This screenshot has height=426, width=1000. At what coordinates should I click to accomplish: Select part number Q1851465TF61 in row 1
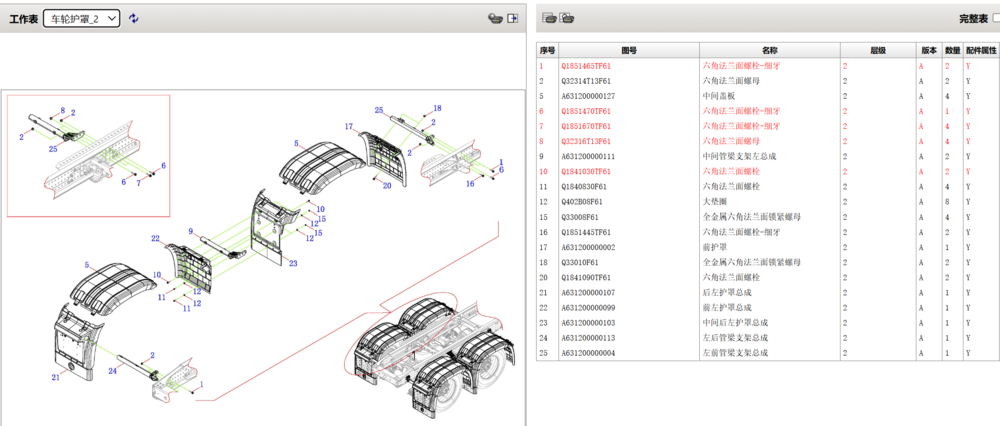[585, 66]
